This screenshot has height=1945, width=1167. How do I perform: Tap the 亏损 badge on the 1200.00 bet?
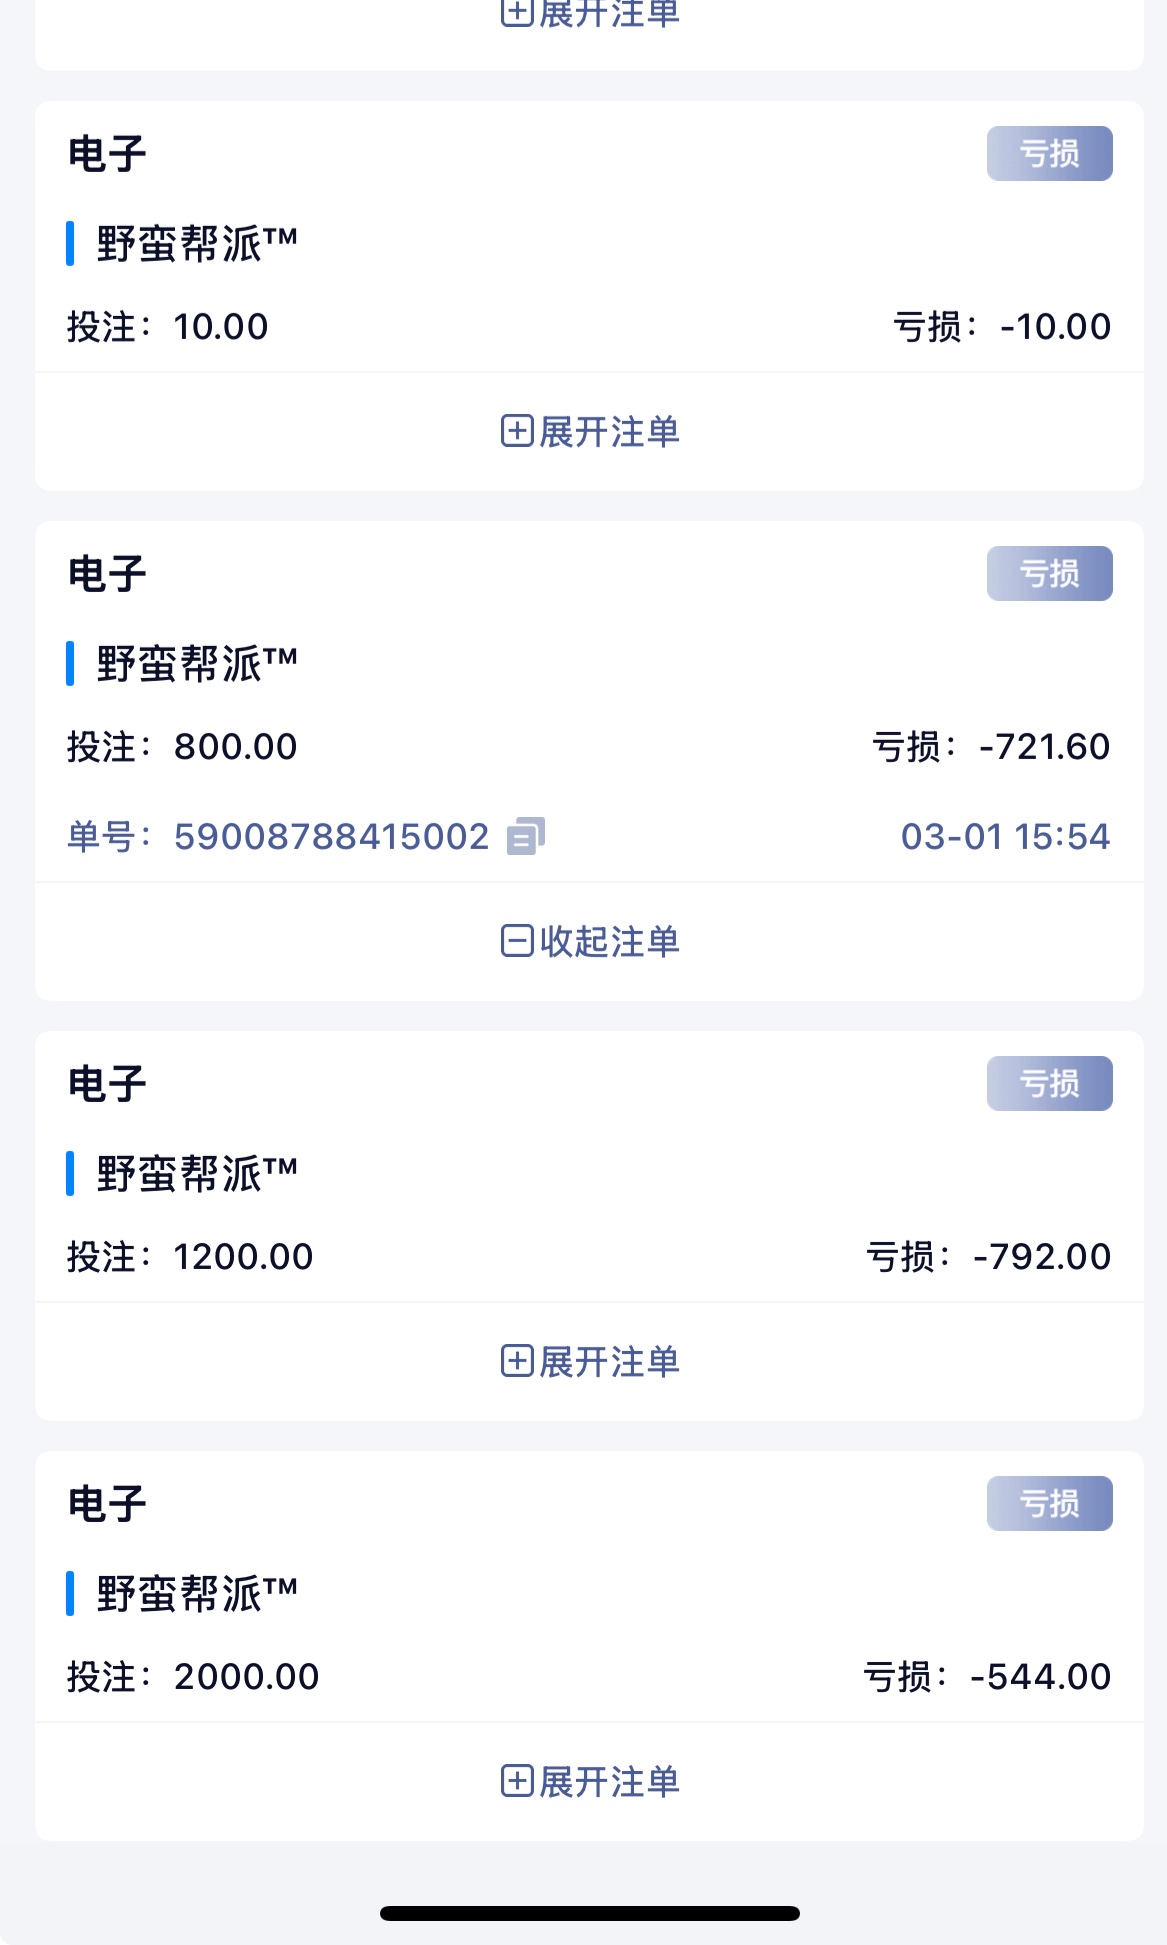[x=1049, y=1084]
